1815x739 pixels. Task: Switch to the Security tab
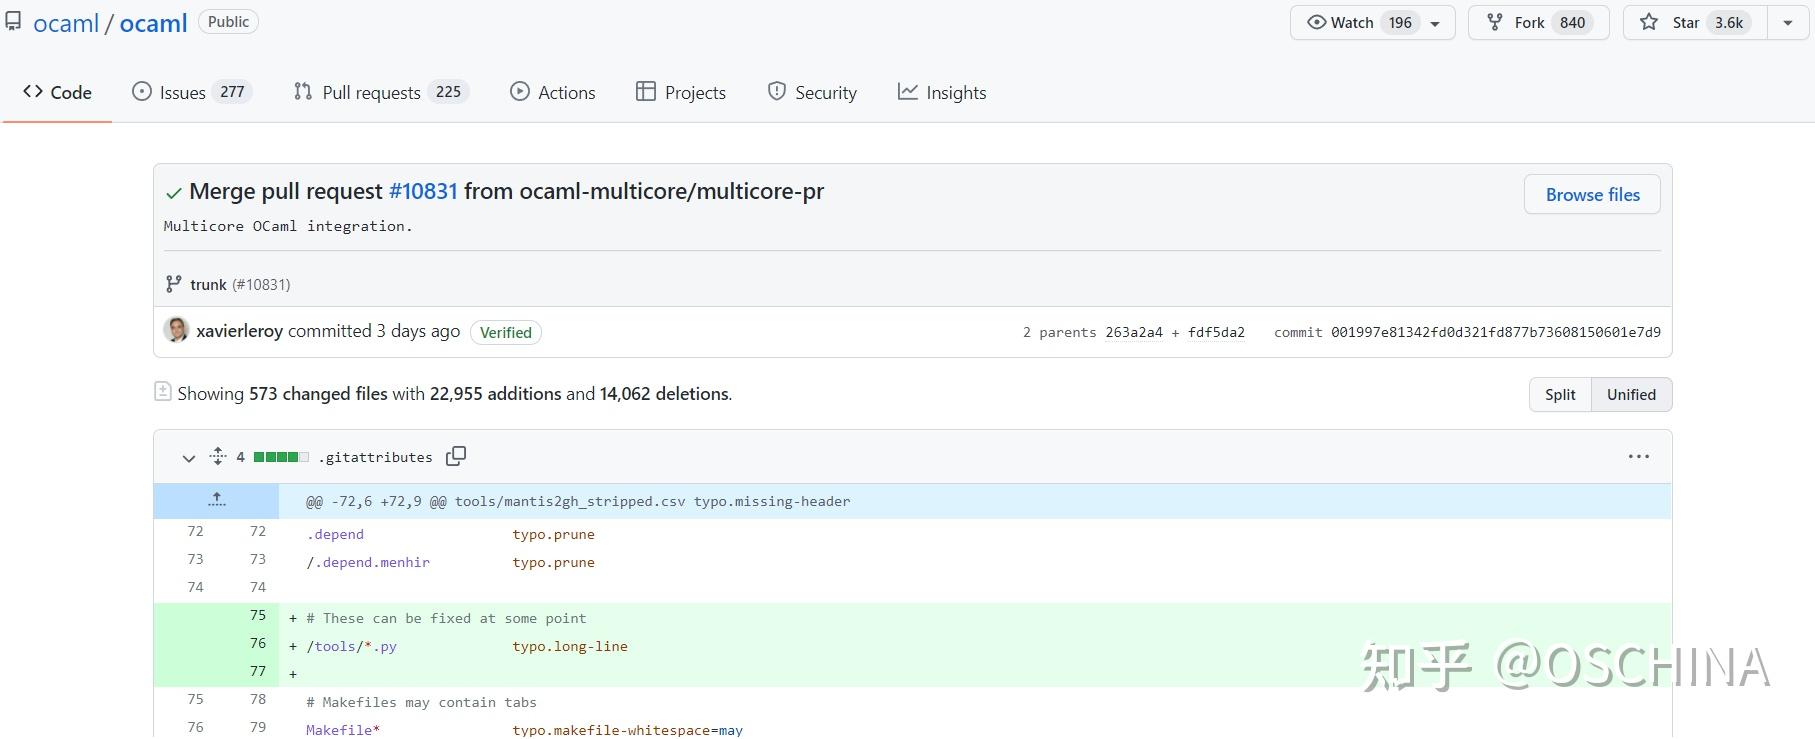click(x=812, y=92)
